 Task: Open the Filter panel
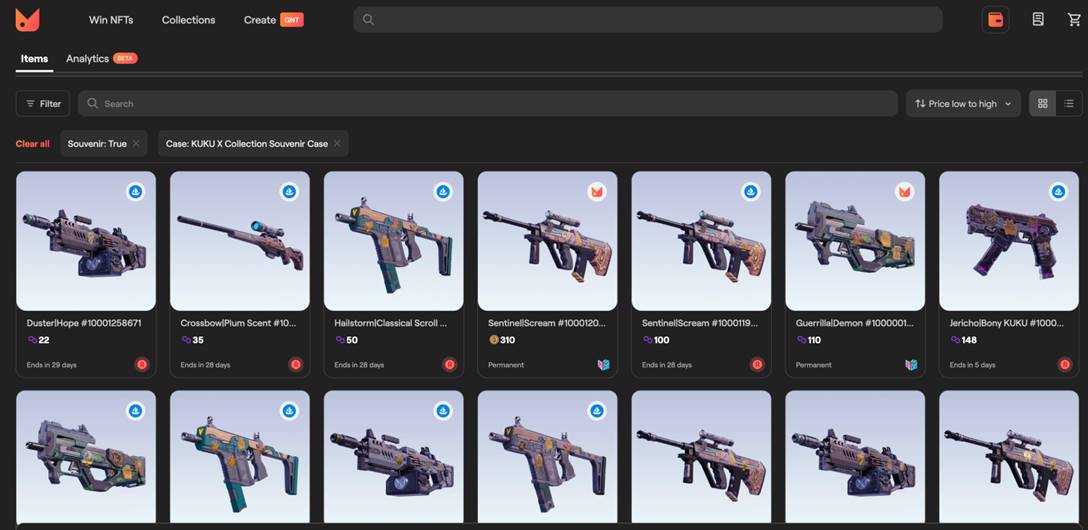43,104
